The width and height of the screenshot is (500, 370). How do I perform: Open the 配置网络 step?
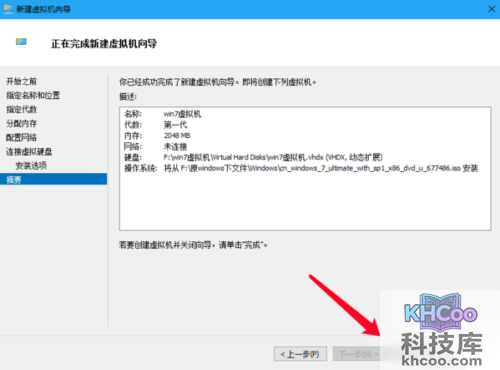[x=21, y=137]
